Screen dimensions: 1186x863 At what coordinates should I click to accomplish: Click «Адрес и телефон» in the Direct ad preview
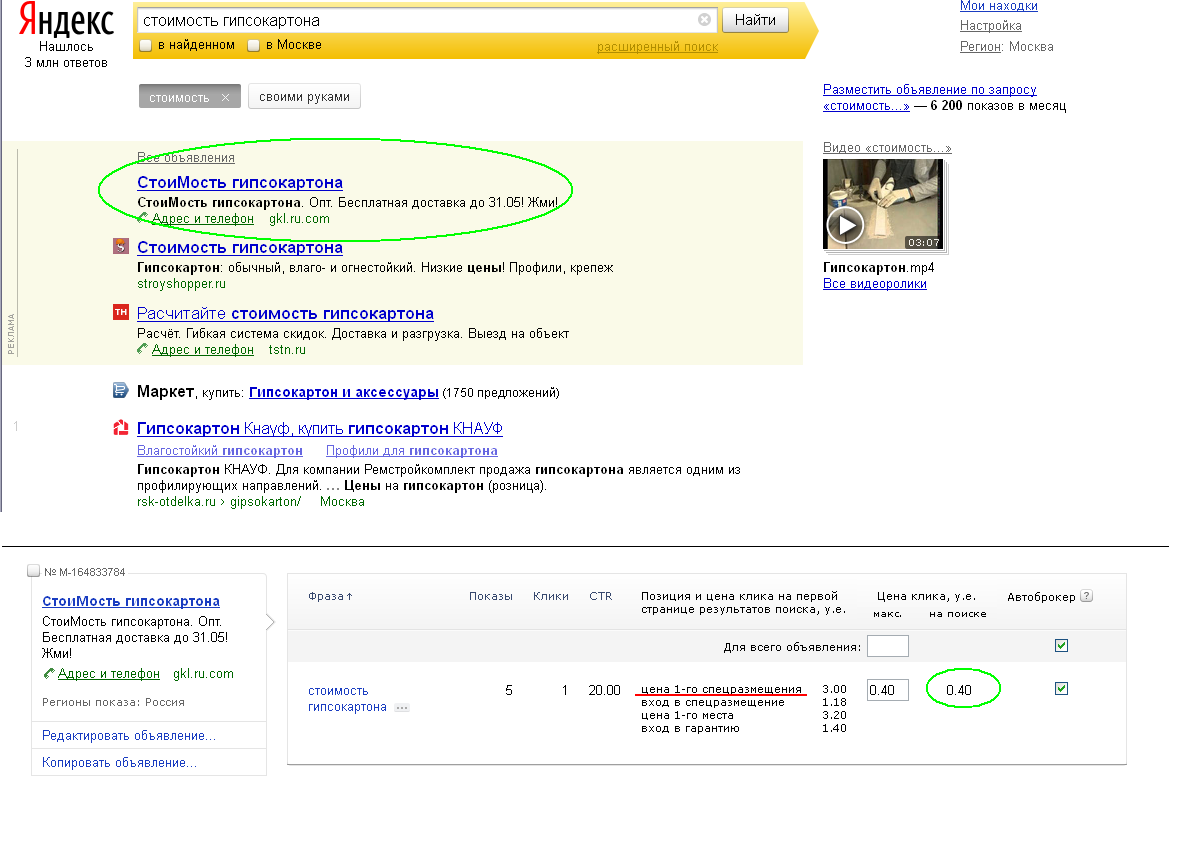coord(109,673)
